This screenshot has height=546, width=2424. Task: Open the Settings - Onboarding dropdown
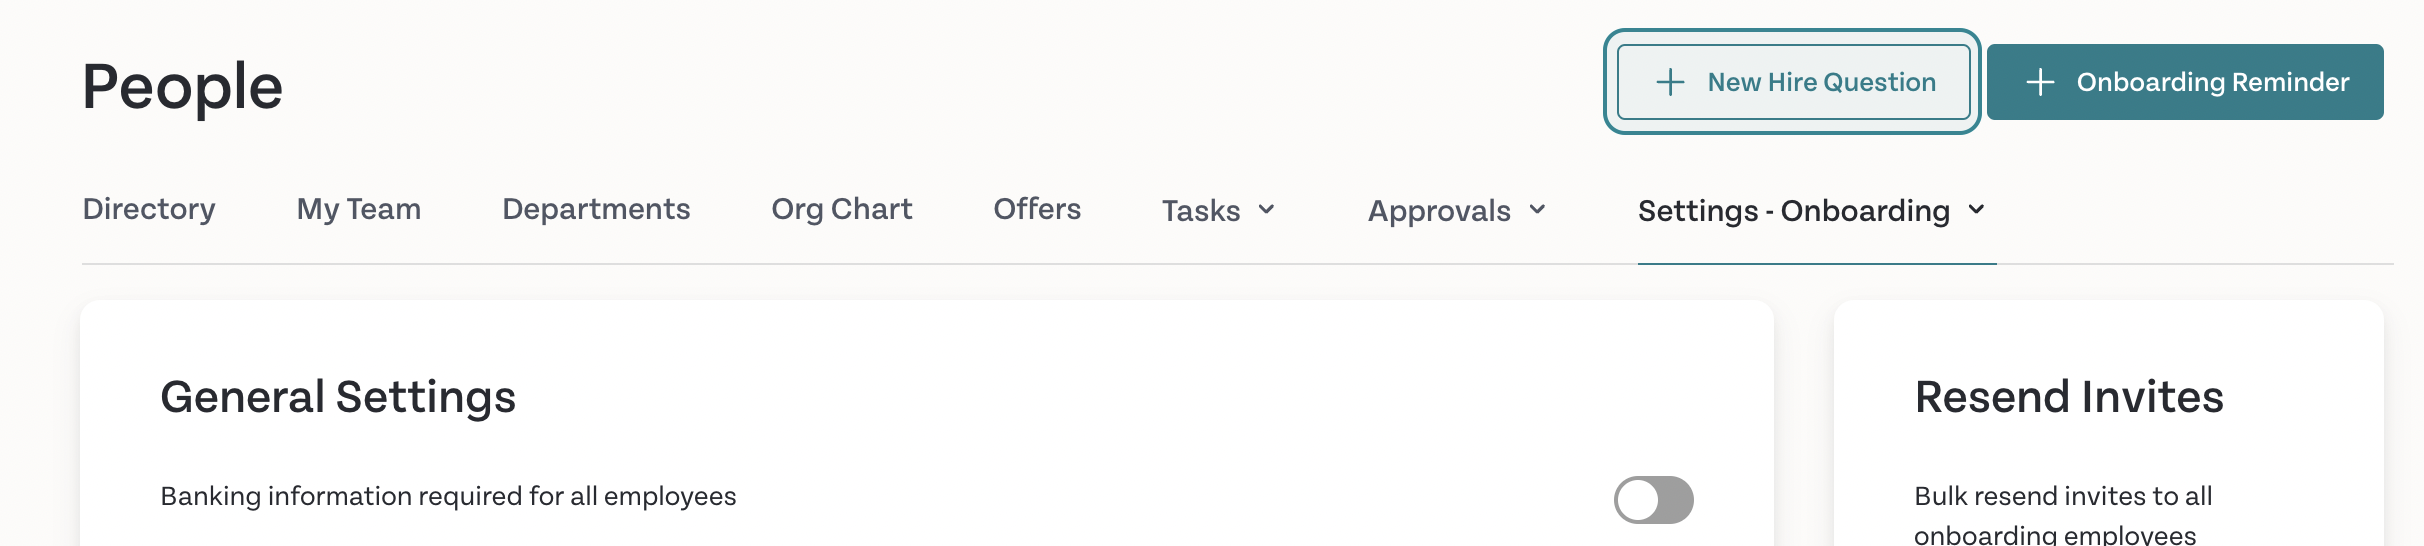point(1811,210)
